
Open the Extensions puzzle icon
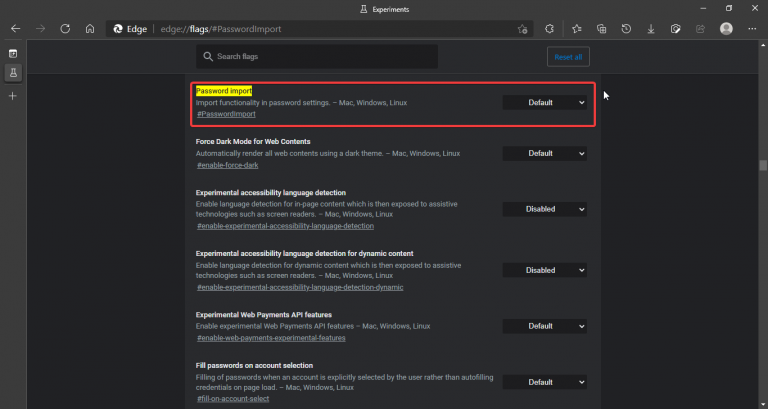click(550, 29)
